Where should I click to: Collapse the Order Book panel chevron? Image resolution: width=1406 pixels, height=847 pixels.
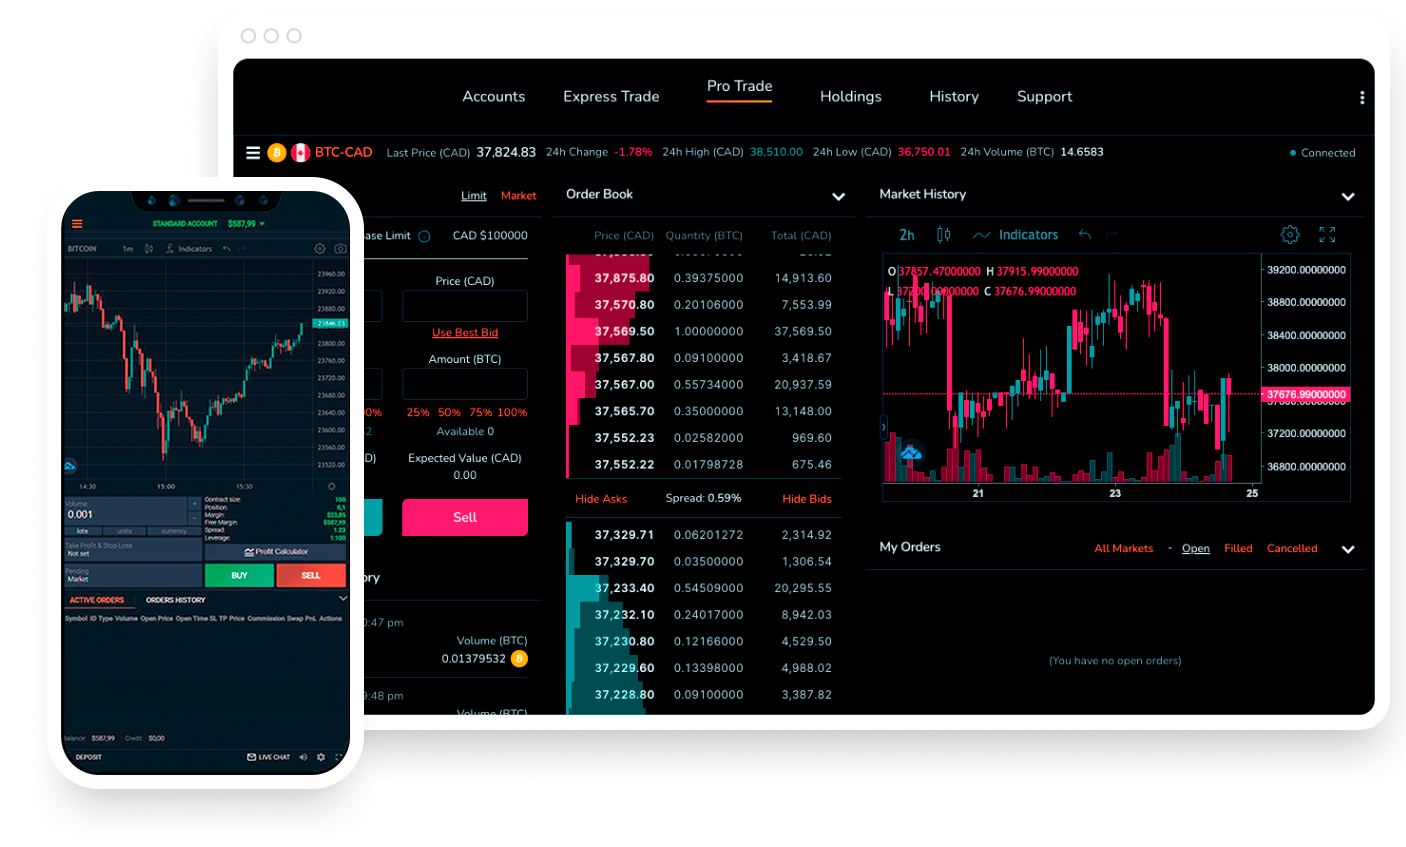pos(838,197)
